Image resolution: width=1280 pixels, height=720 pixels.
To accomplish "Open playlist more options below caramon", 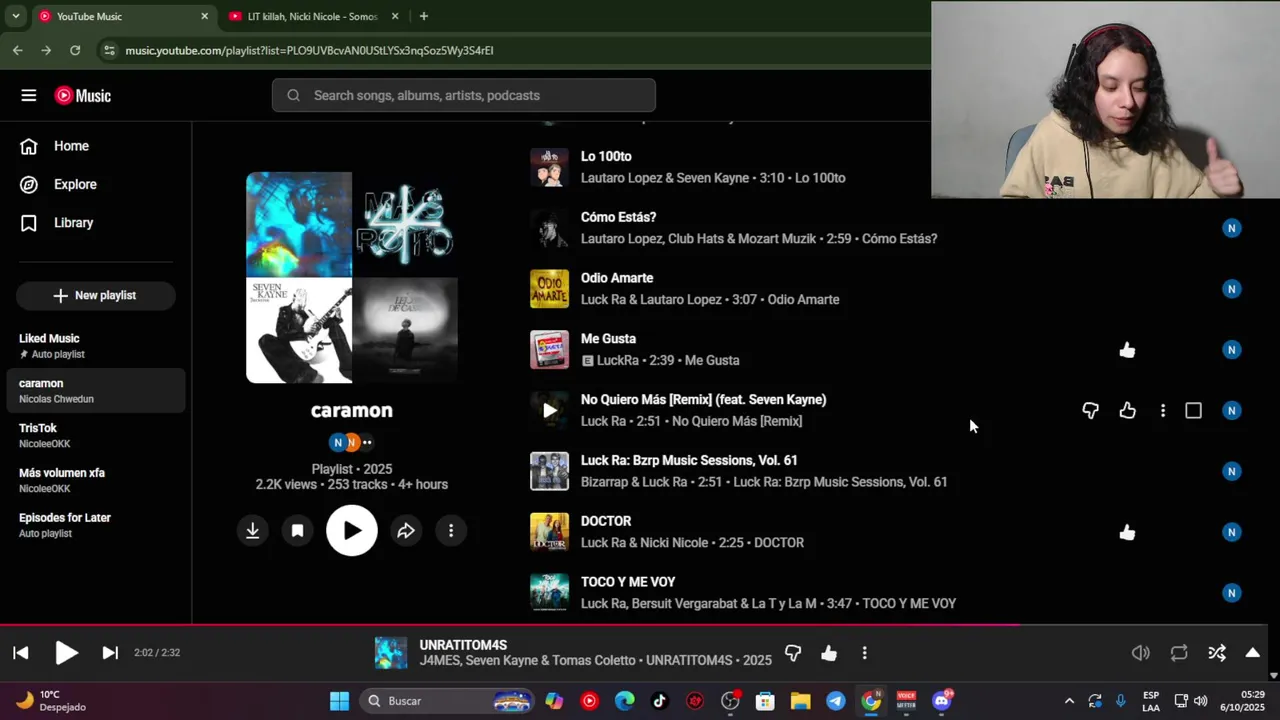I will (451, 531).
